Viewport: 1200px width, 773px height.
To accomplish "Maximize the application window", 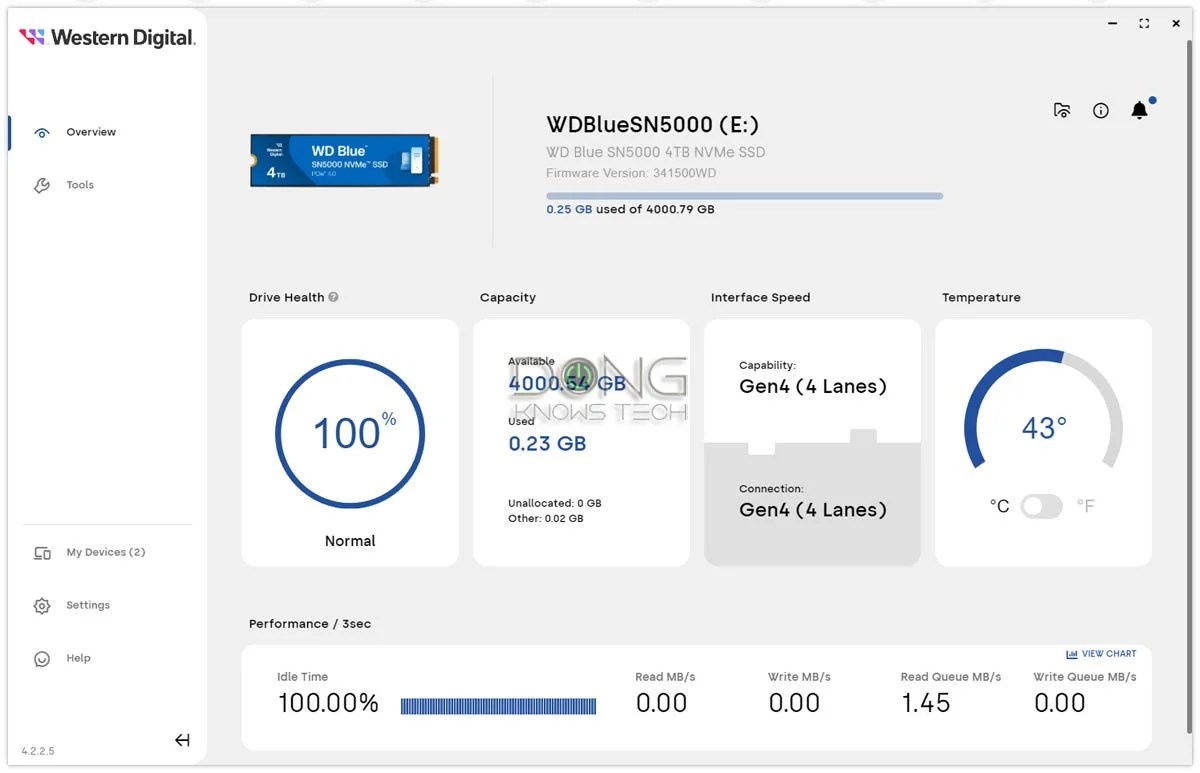I will [x=1144, y=24].
